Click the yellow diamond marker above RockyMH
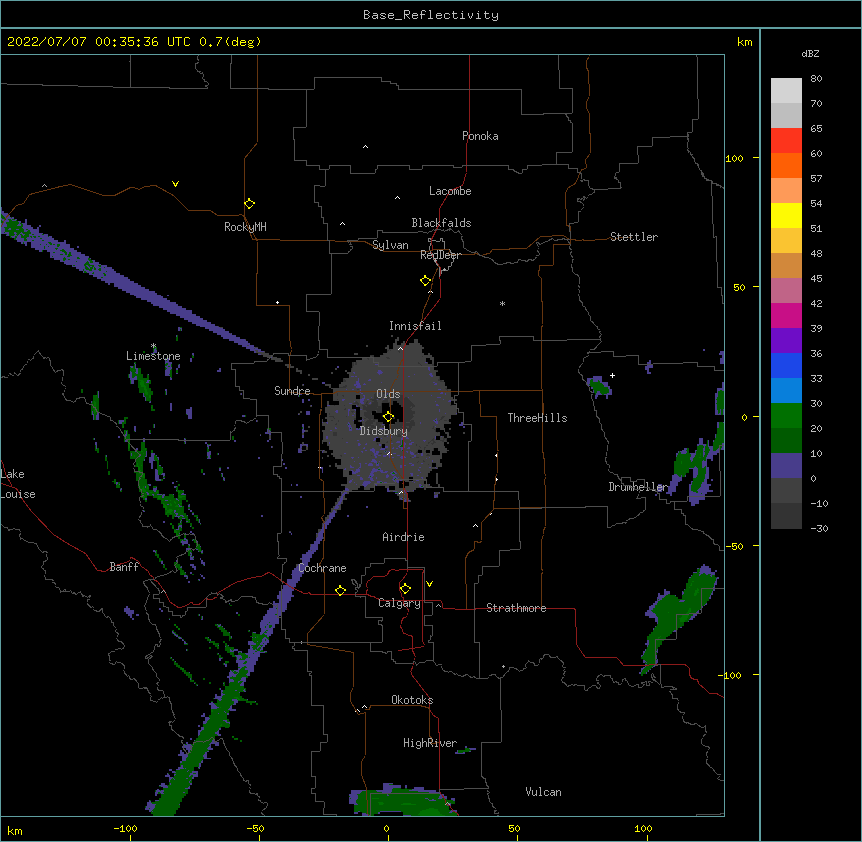The height and width of the screenshot is (842, 862). coord(249,204)
